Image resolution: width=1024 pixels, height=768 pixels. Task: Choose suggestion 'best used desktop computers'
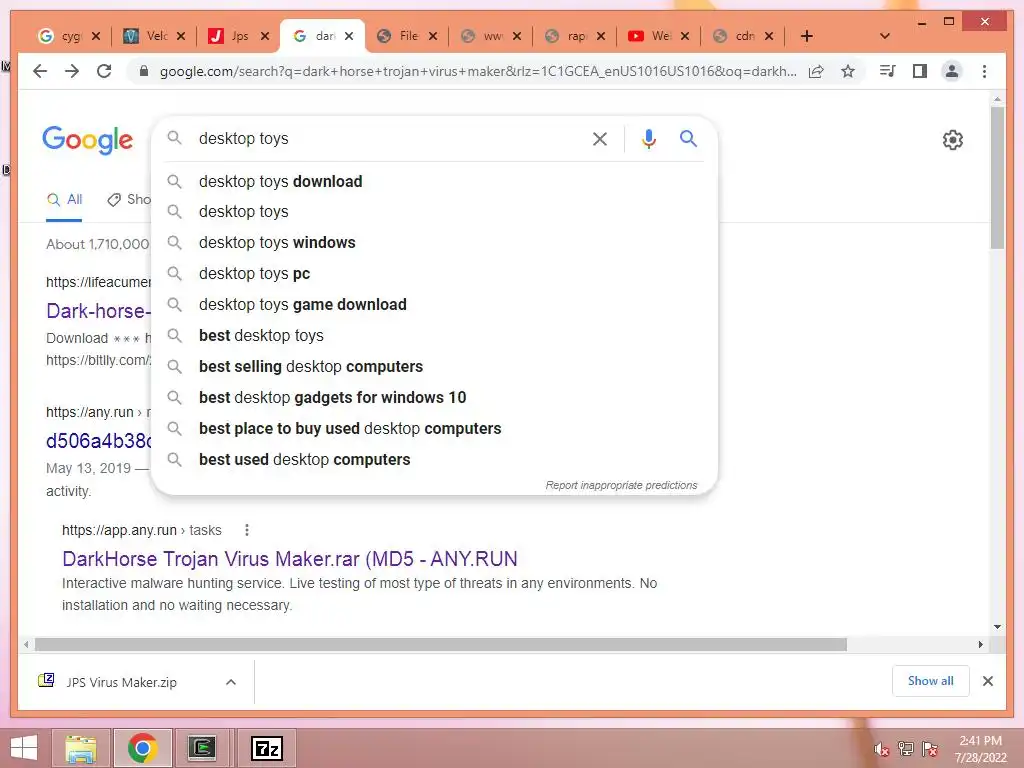point(434,459)
